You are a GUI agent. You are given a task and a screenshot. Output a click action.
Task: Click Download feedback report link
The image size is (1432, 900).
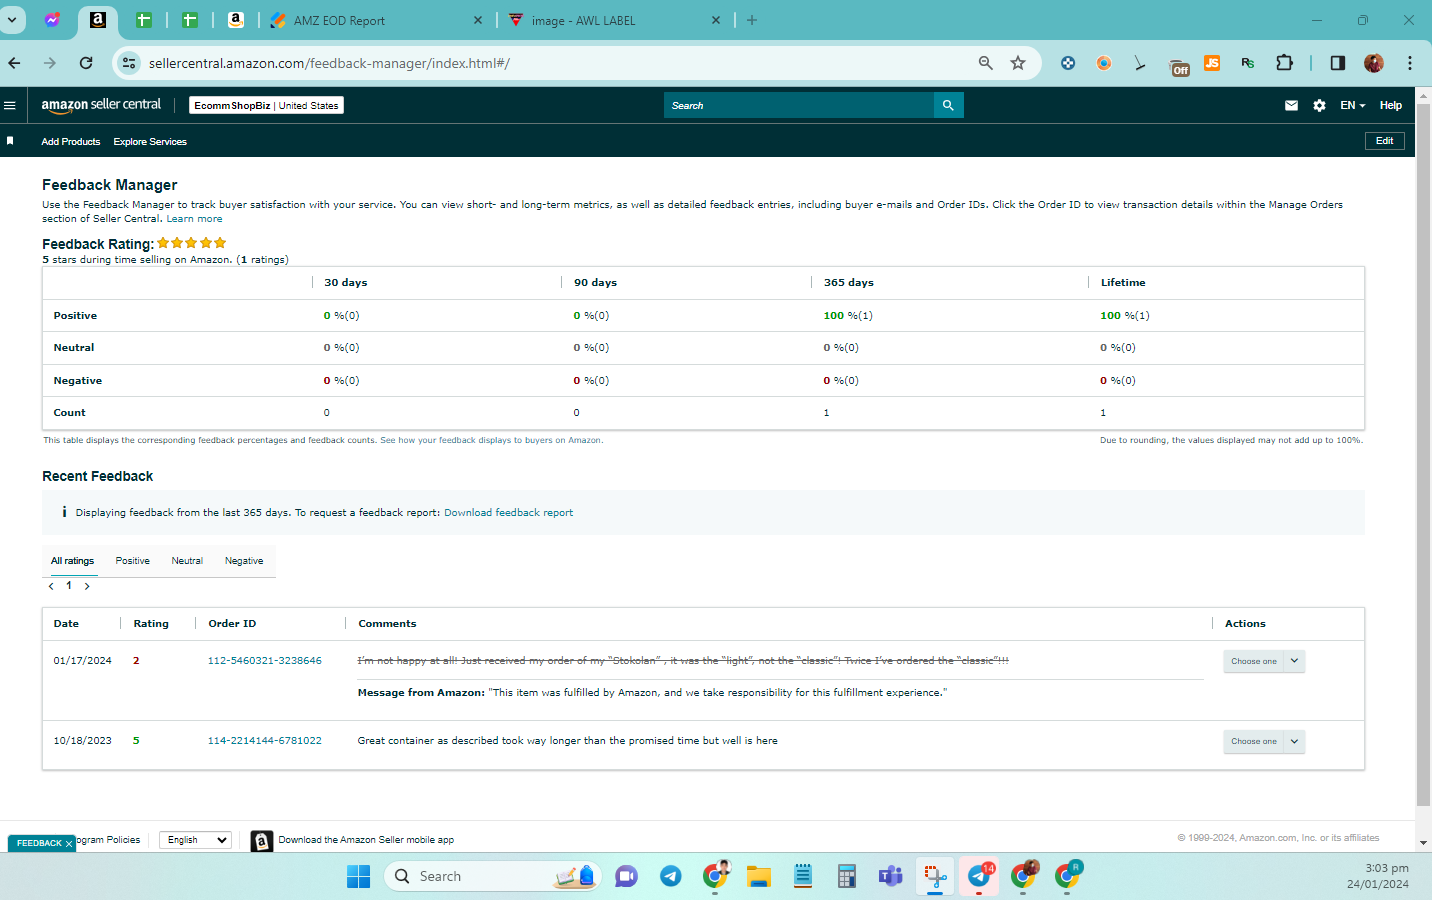tap(508, 513)
